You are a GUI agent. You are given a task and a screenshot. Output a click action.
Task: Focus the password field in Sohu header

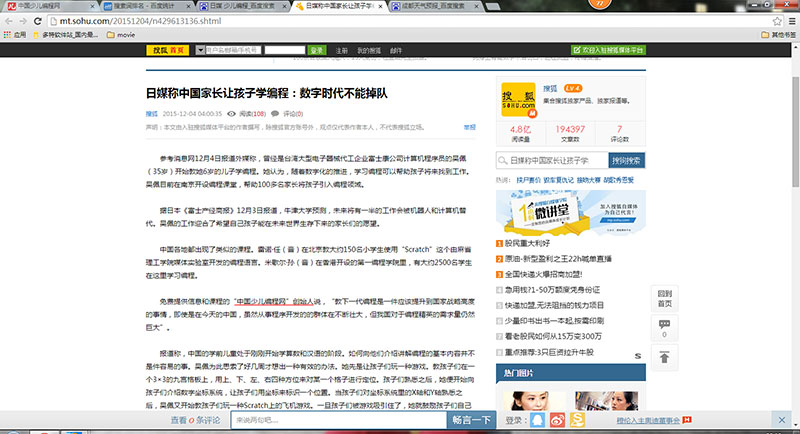285,50
